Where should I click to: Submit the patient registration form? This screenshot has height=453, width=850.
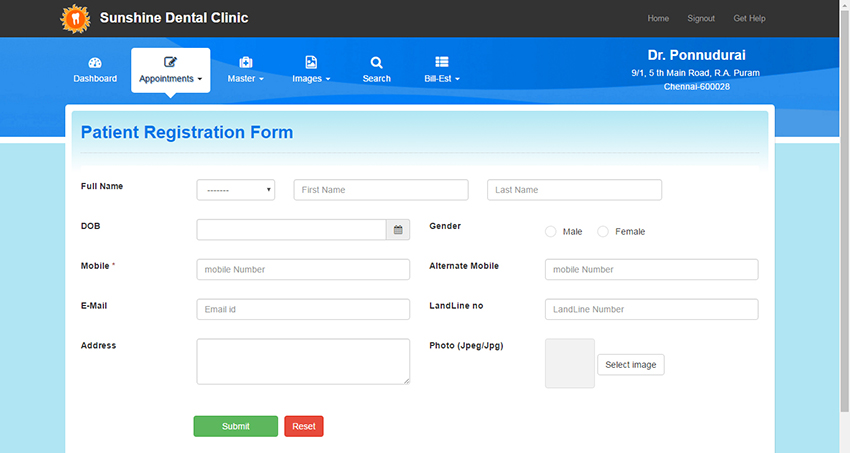pos(235,426)
